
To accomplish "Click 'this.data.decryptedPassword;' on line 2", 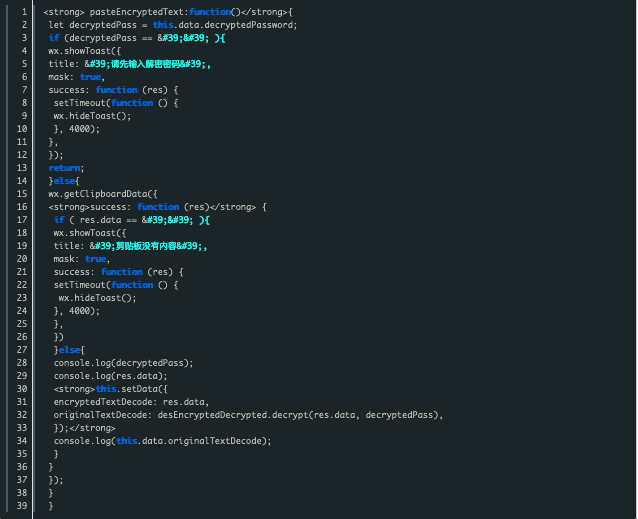I will [x=225, y=25].
